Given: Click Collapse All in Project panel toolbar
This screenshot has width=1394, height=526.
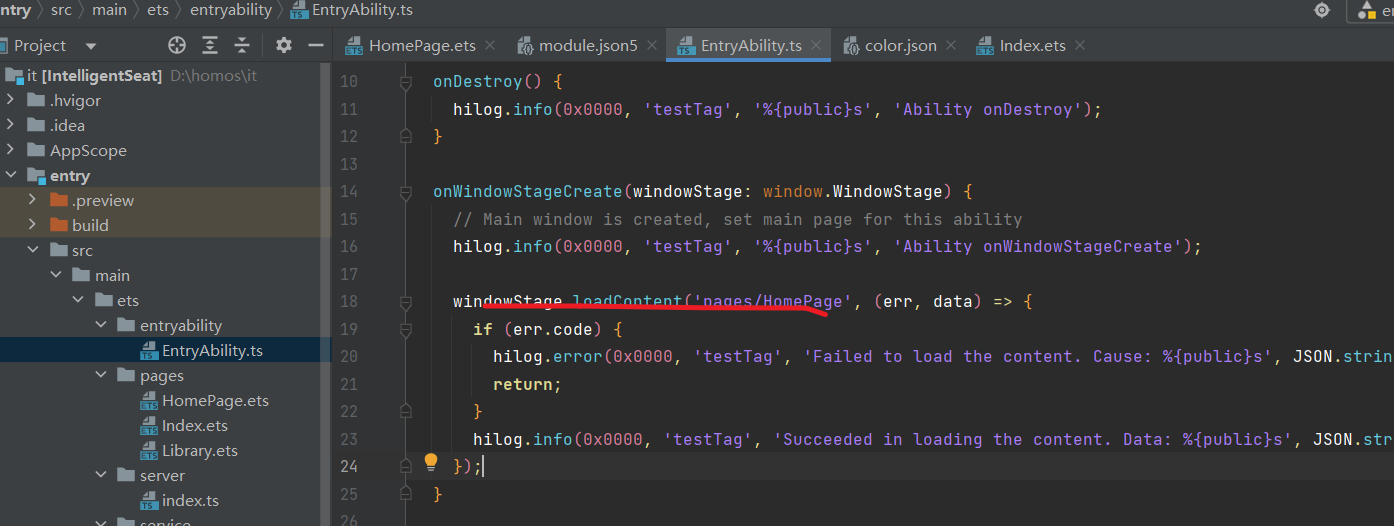Looking at the screenshot, I should coord(242,45).
